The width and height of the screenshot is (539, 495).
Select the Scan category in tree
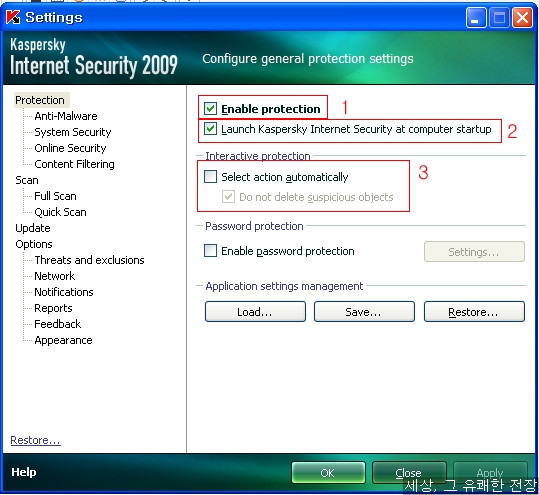[x=27, y=180]
